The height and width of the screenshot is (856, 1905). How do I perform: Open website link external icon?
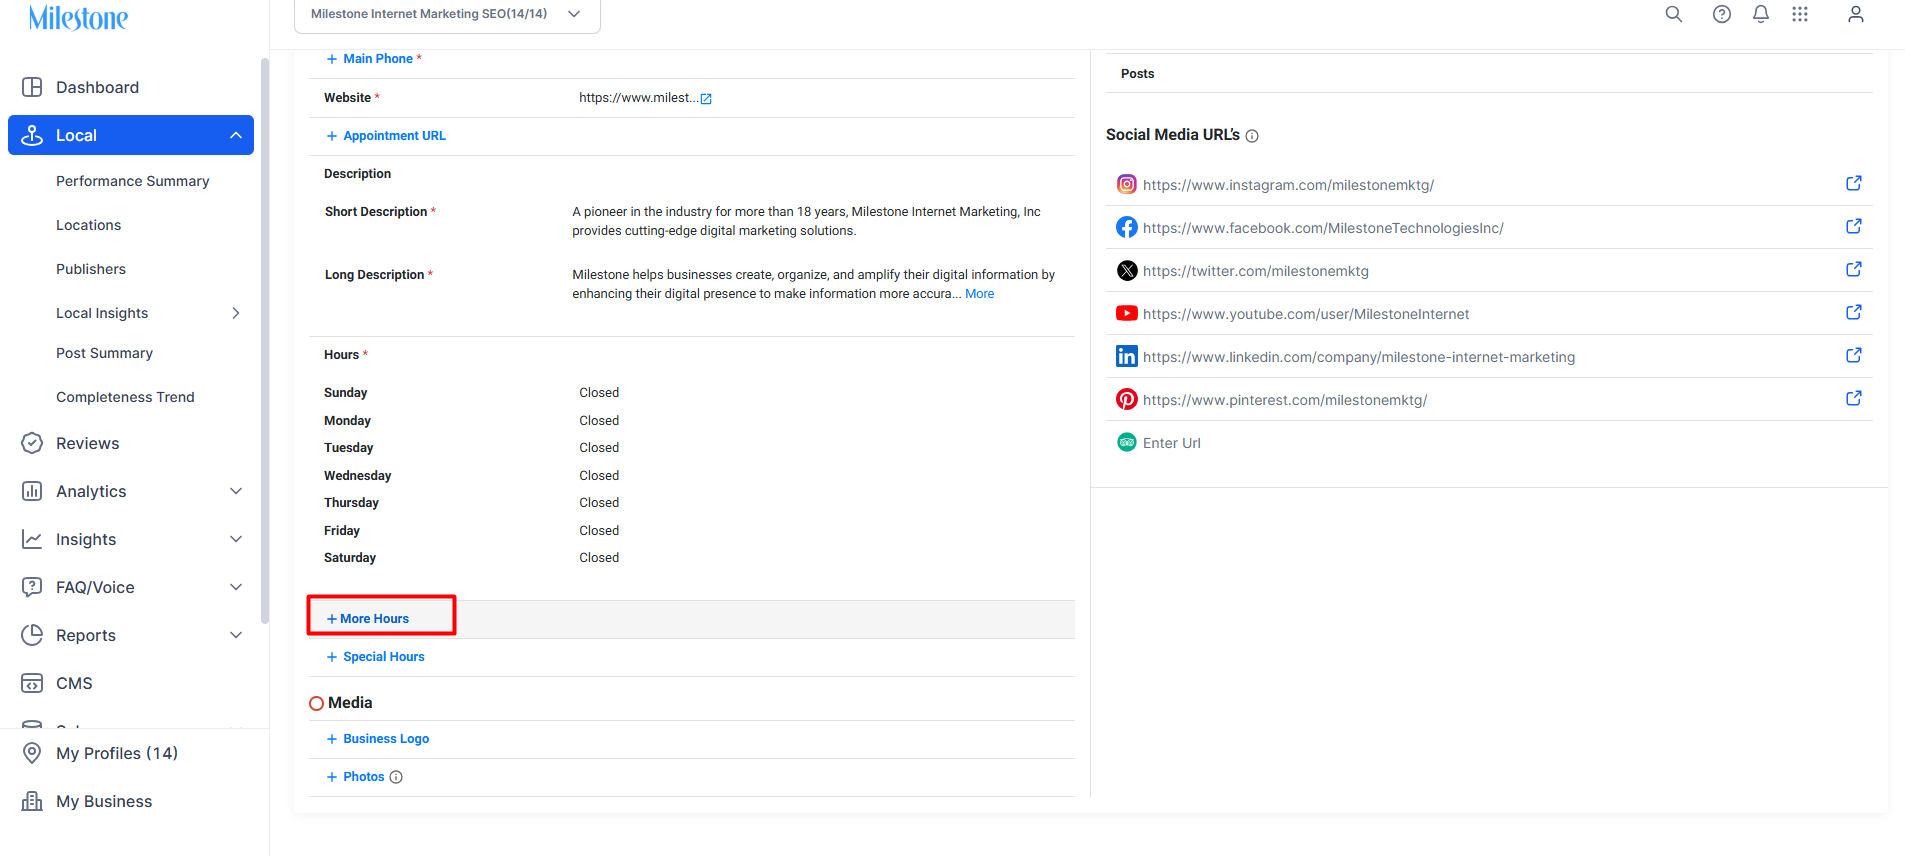tap(706, 99)
